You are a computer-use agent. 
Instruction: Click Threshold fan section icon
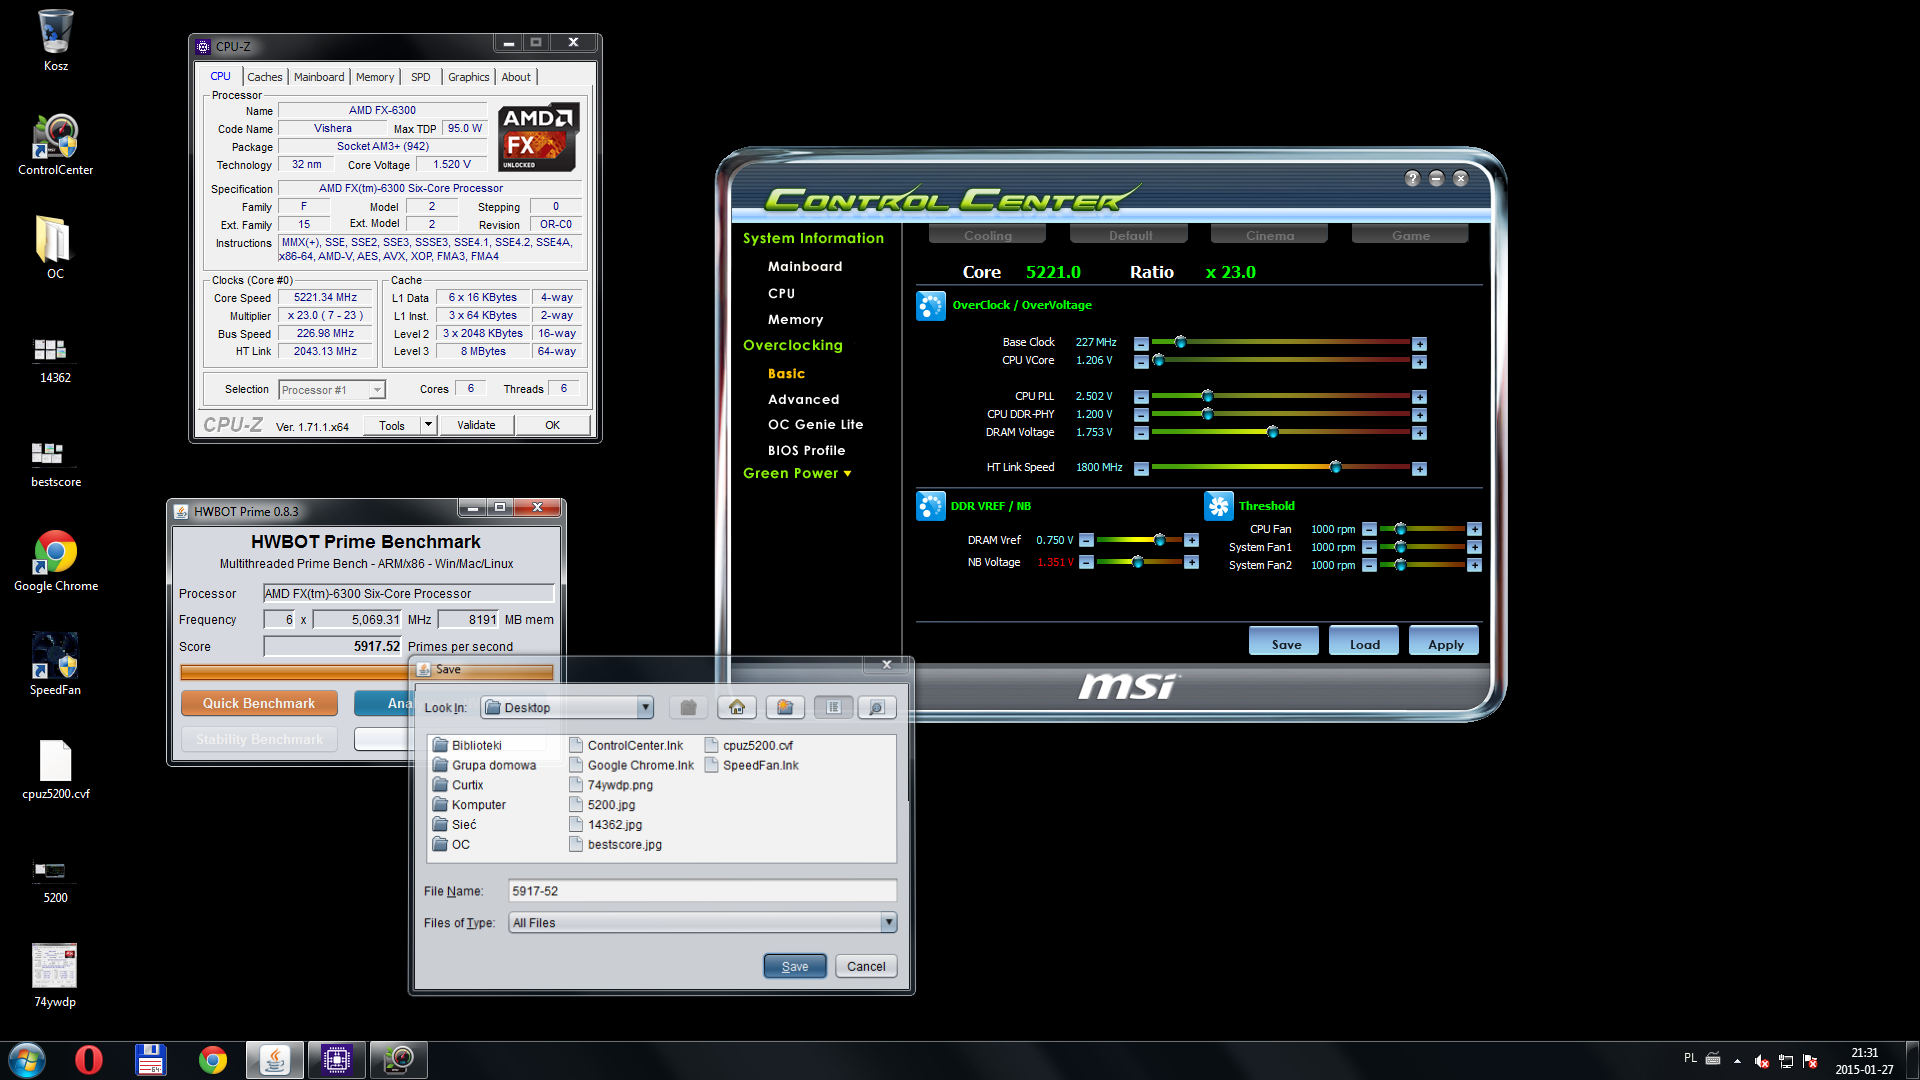(1218, 506)
